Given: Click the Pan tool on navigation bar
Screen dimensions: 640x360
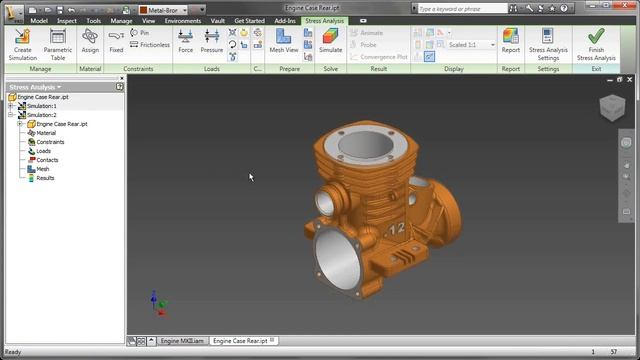Looking at the screenshot, I should [x=627, y=166].
